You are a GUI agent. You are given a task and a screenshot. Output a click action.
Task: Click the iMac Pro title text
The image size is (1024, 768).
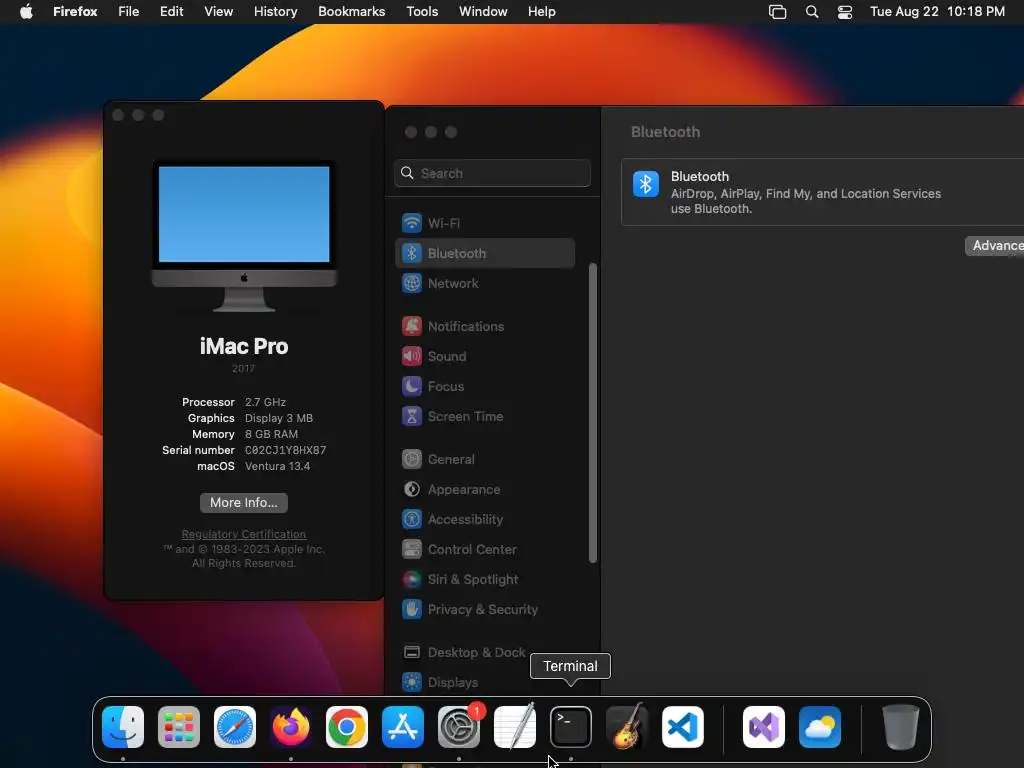tap(244, 346)
